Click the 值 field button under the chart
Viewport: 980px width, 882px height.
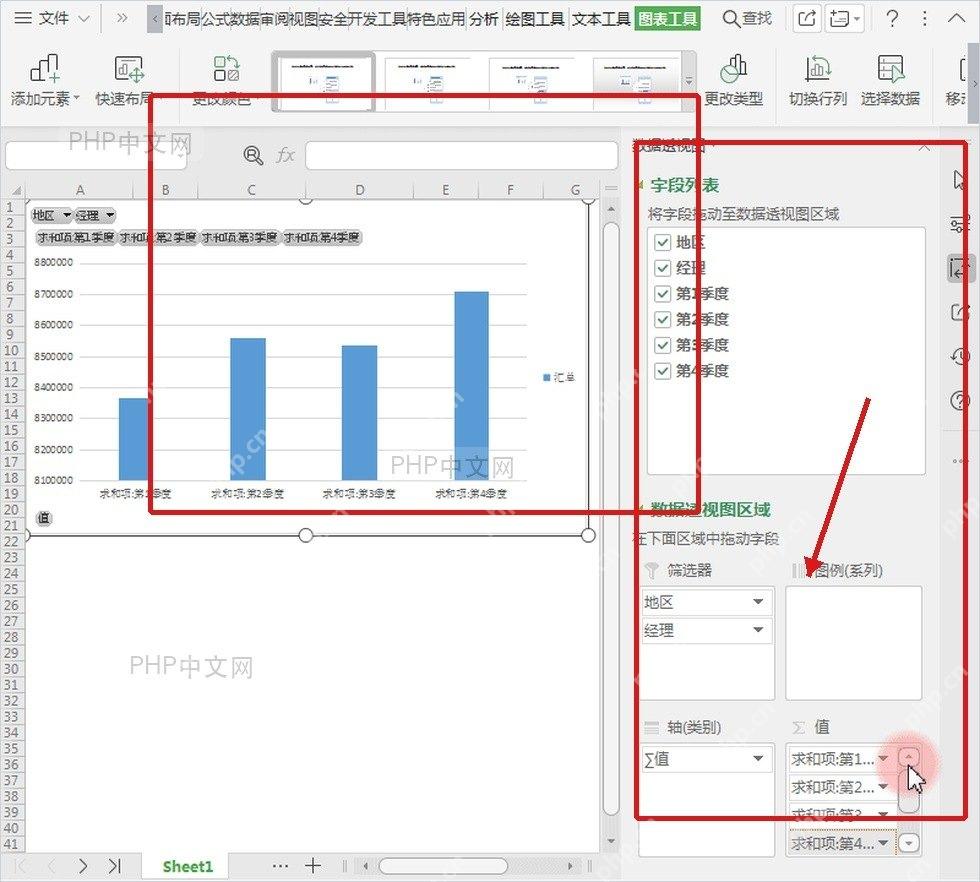pos(44,518)
